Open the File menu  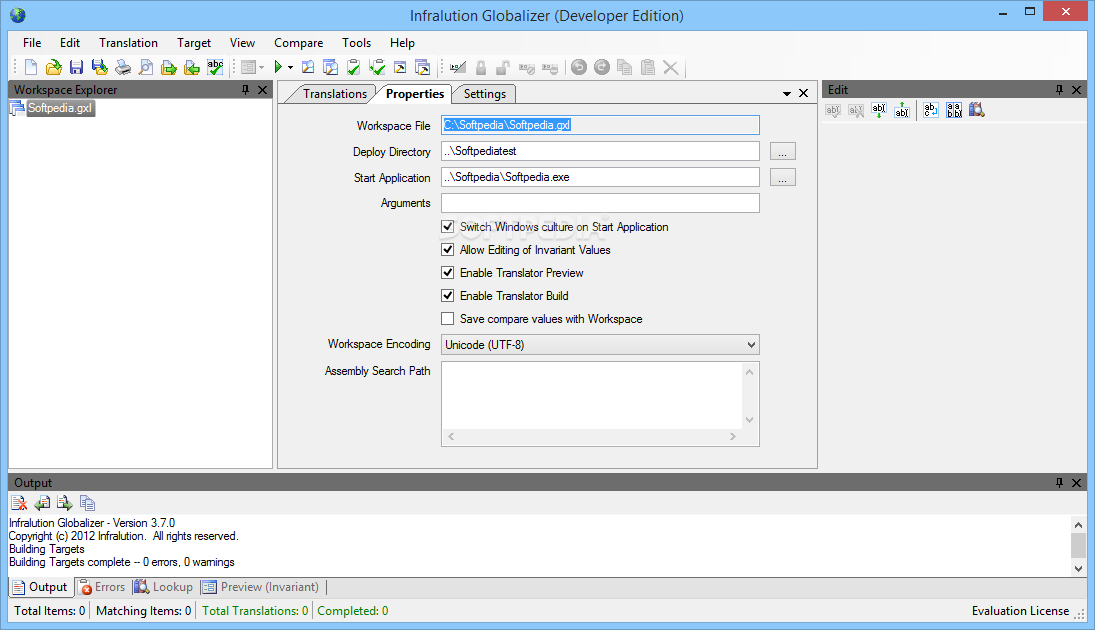32,43
